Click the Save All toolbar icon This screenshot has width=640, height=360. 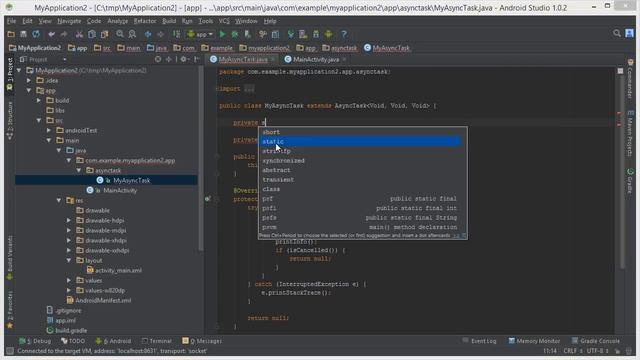[x=24, y=34]
